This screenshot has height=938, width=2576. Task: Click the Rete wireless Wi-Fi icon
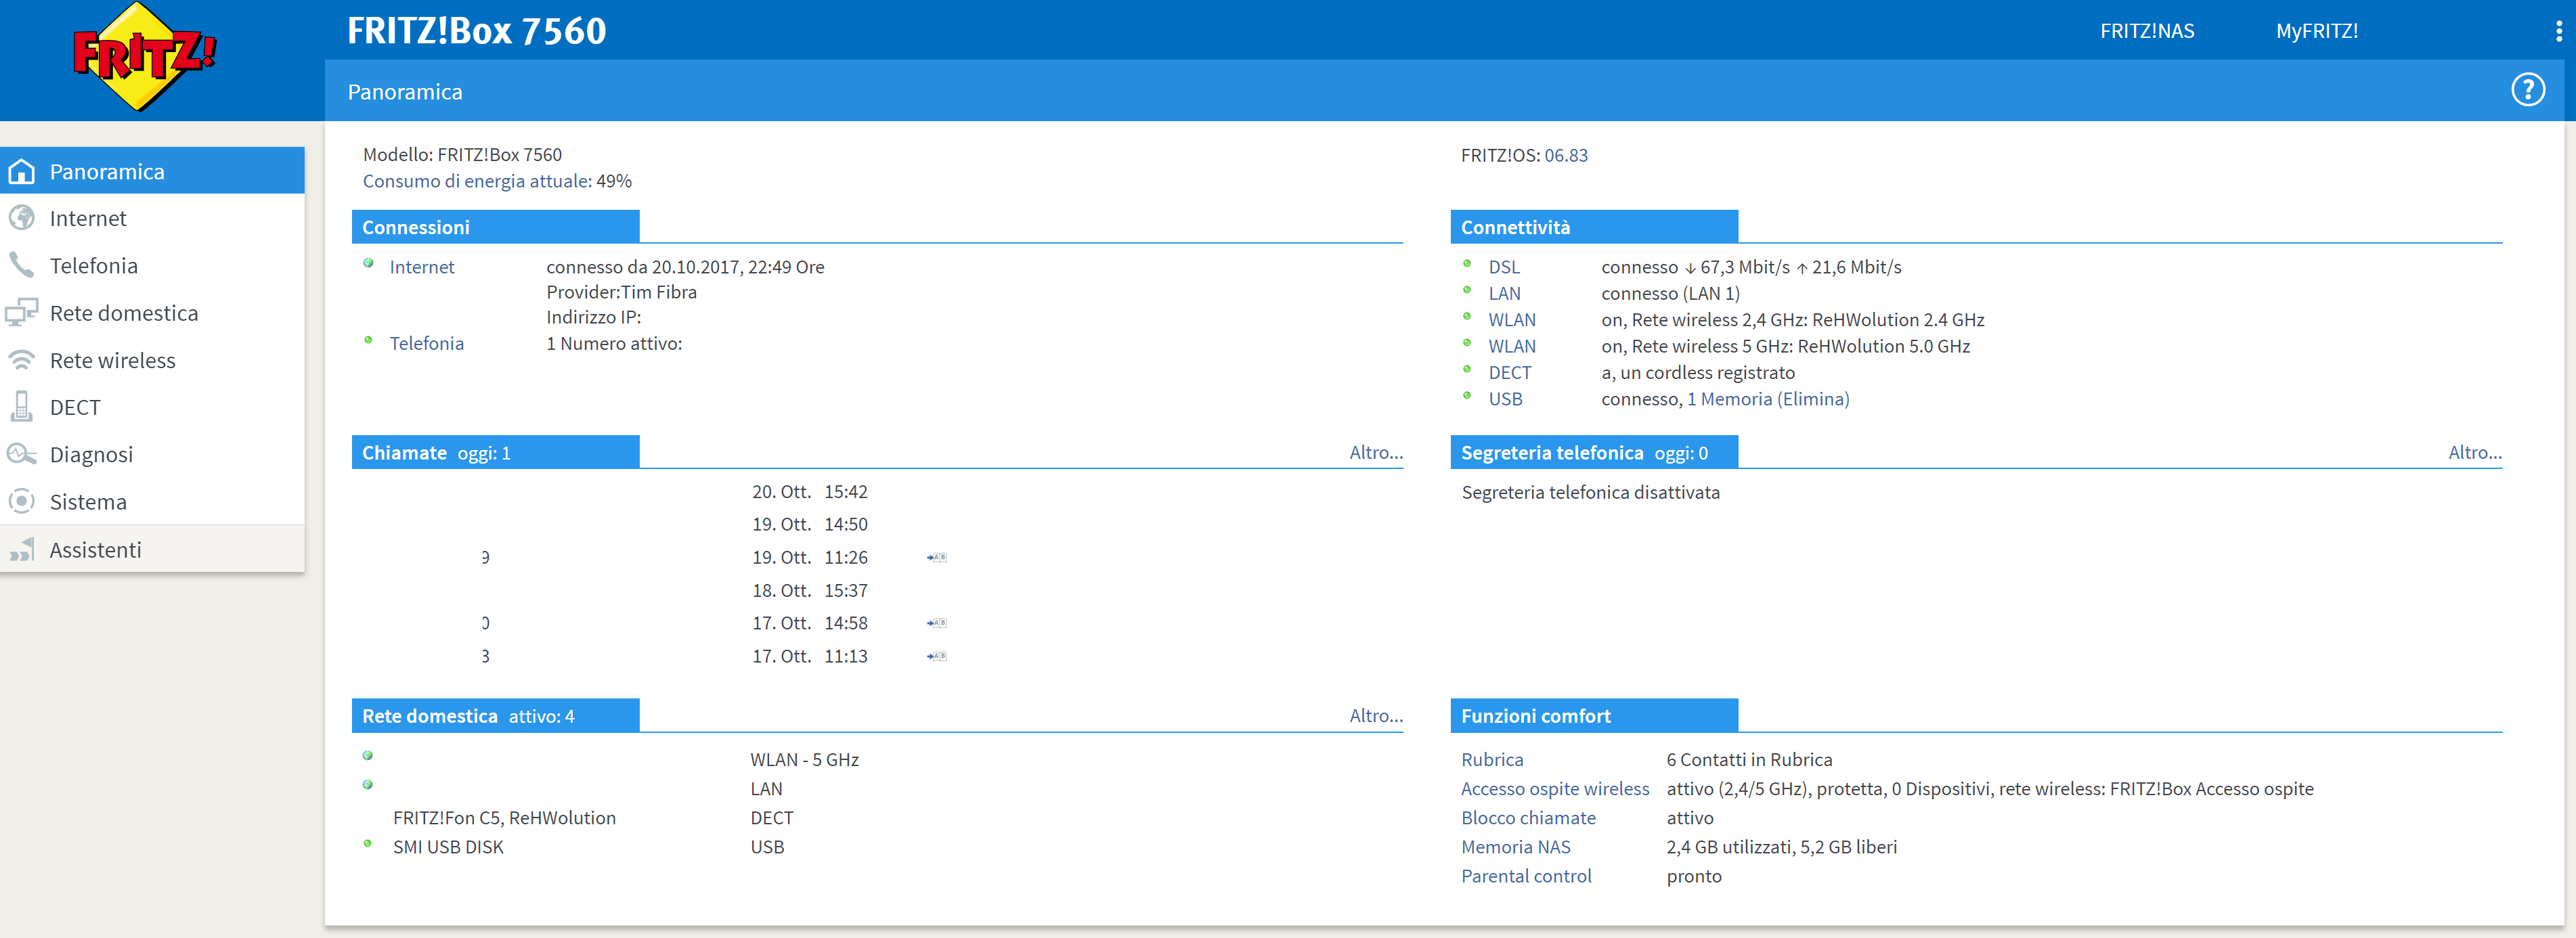[x=21, y=360]
